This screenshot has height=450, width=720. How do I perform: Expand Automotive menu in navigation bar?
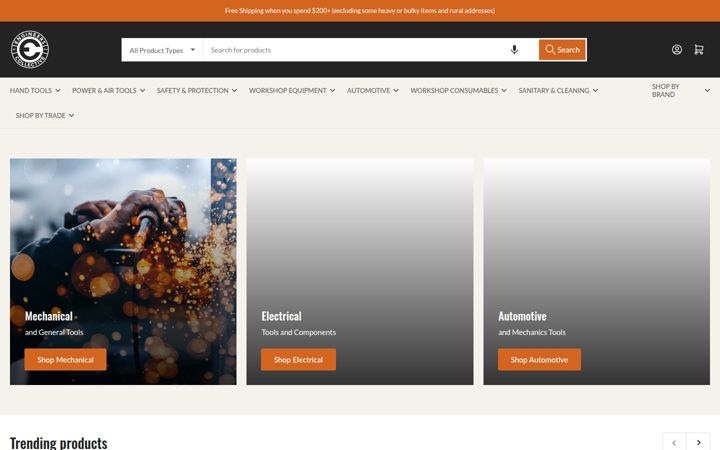pyautogui.click(x=373, y=90)
